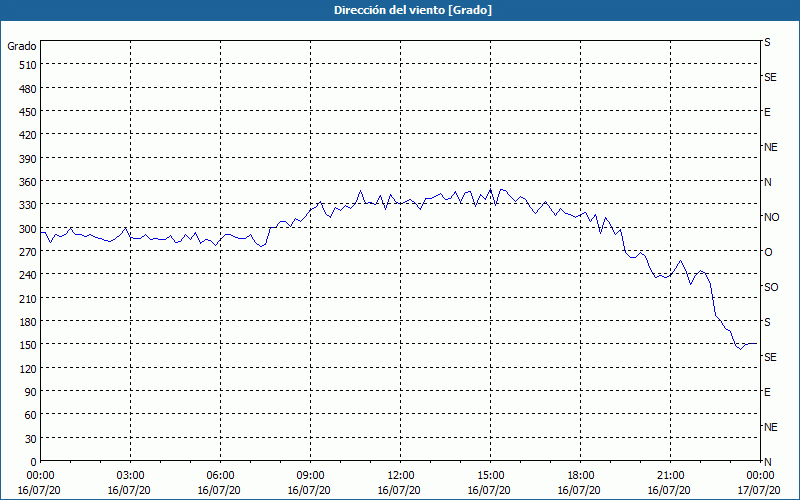The height and width of the screenshot is (500, 800).
Task: Select the 510 y-axis tick value
Action: 29,65
